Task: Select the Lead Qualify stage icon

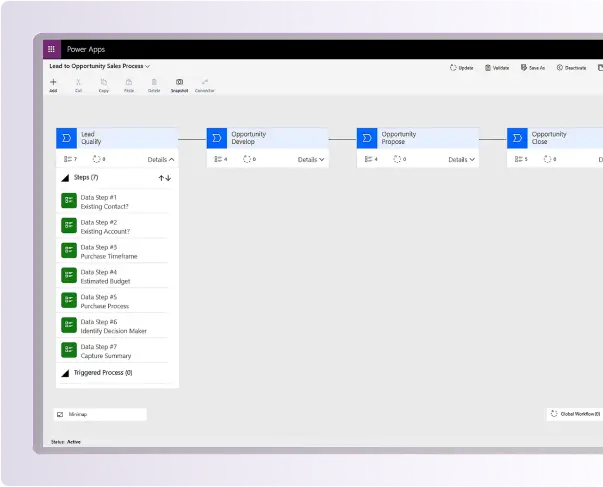Action: click(67, 138)
